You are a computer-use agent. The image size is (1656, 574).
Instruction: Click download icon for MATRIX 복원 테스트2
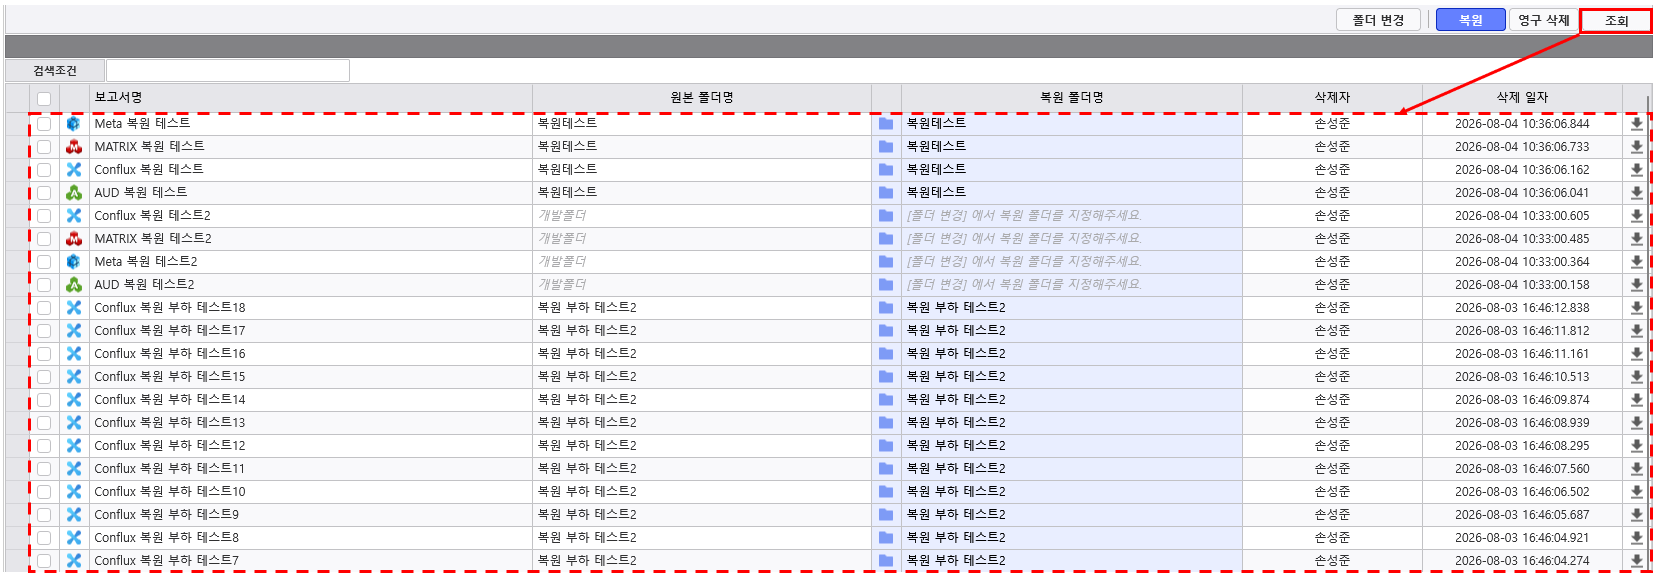(1636, 239)
